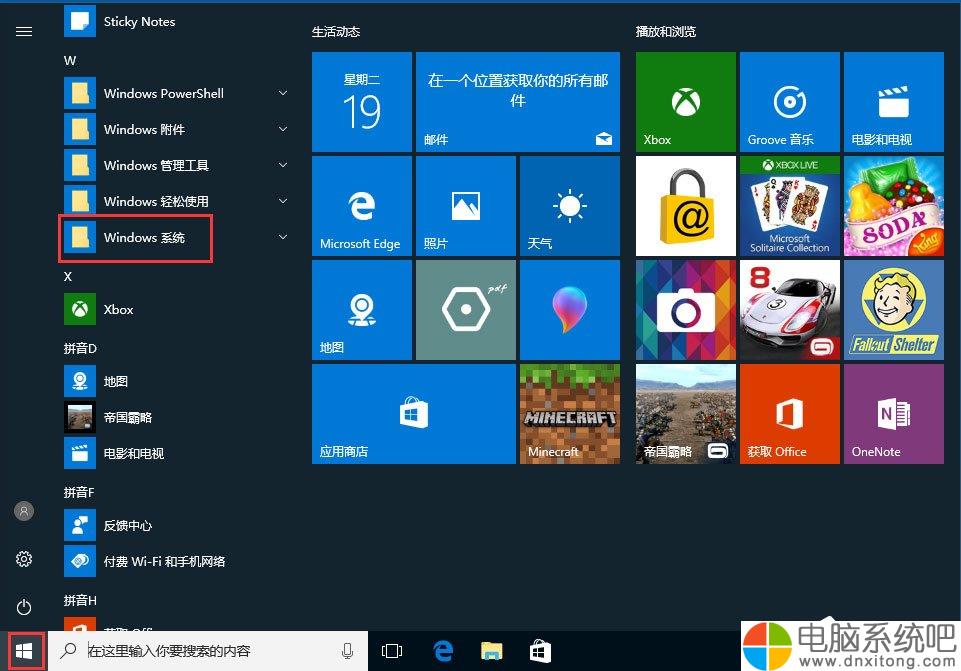Open Microsoft Edge tile
The width and height of the screenshot is (961, 671).
coord(362,206)
